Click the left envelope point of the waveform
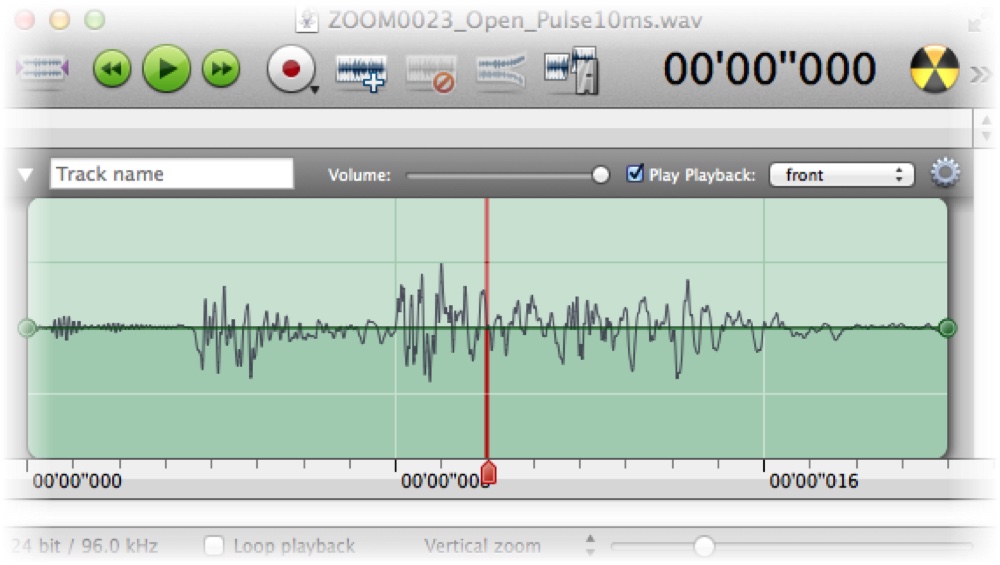Screen dimensions: 1000x565 tap(27, 328)
